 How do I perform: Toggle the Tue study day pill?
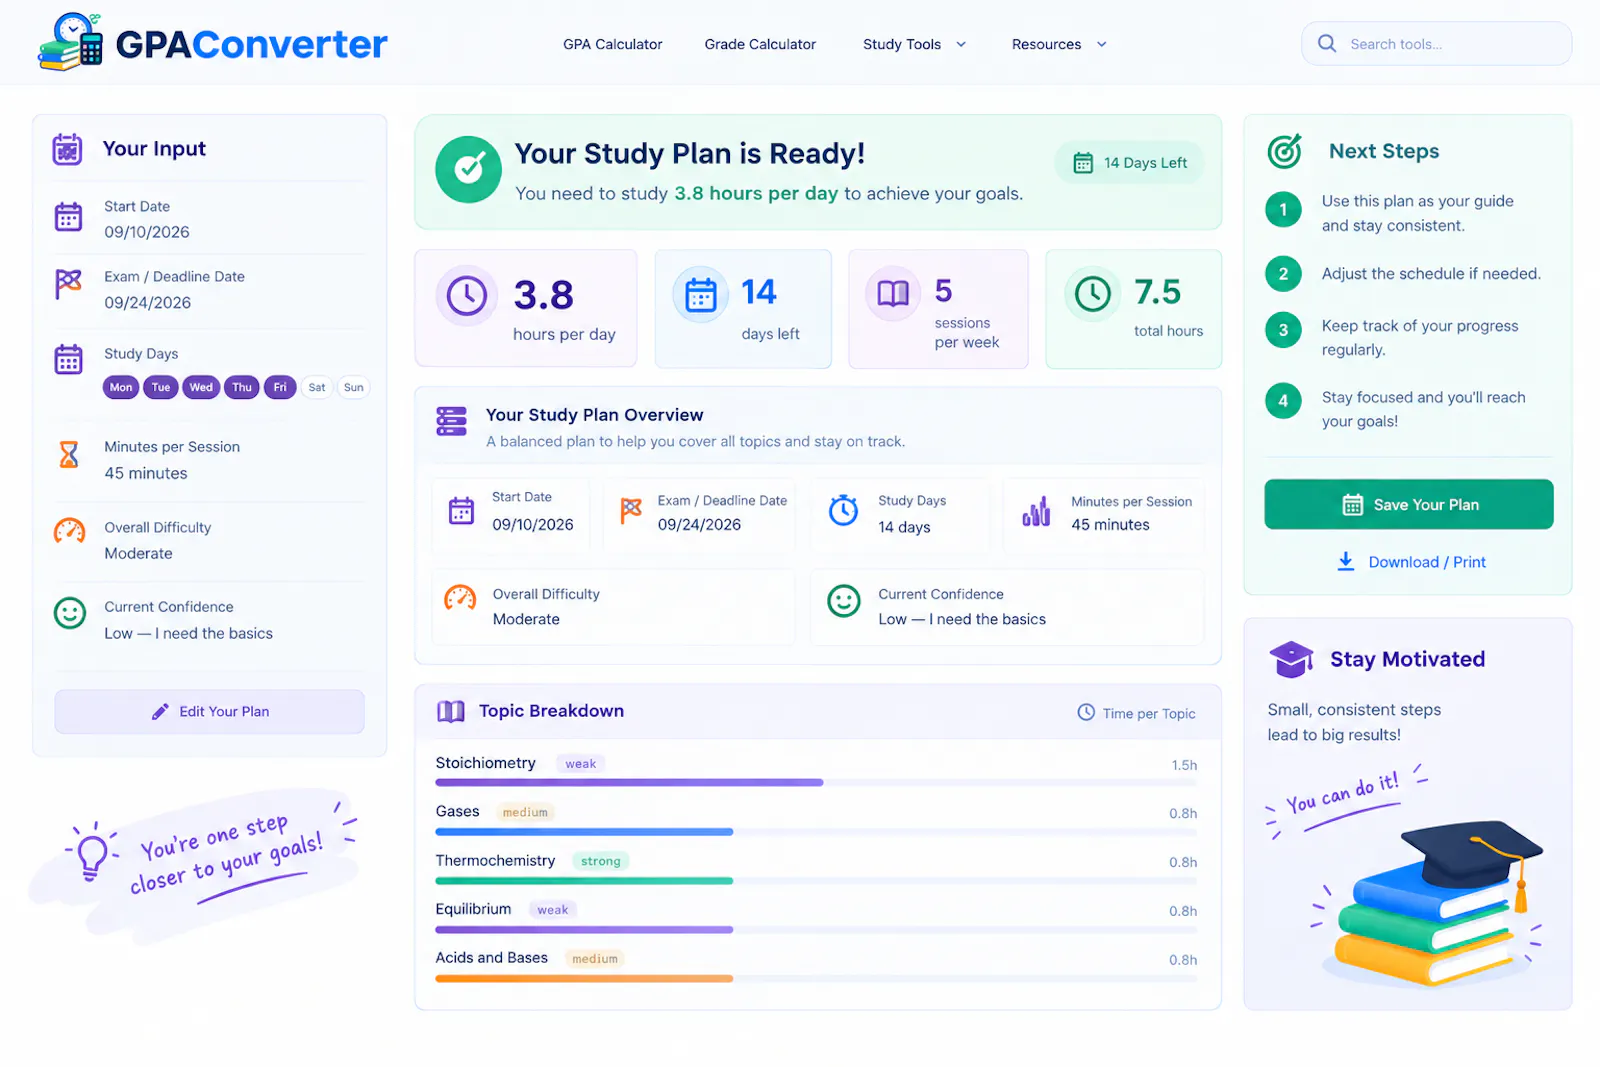pyautogui.click(x=161, y=387)
